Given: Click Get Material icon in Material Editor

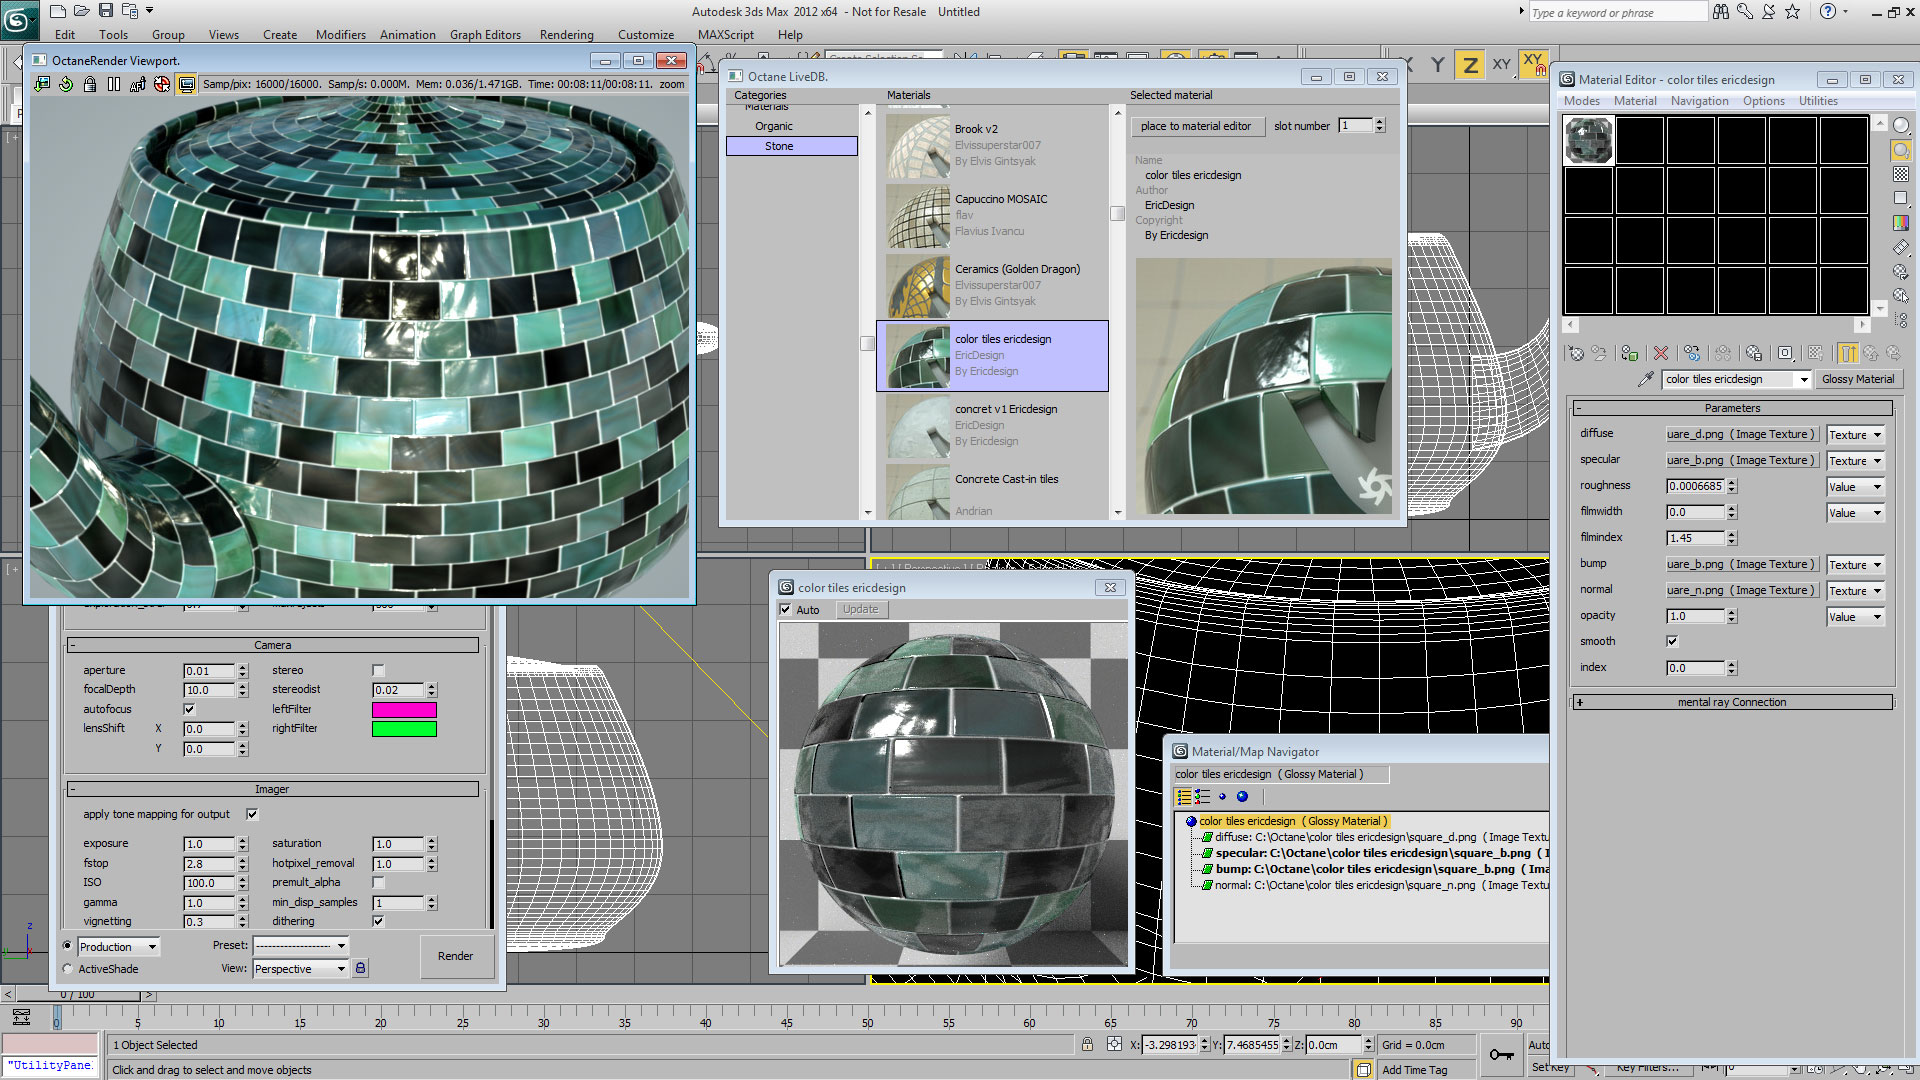Looking at the screenshot, I should pos(1576,354).
